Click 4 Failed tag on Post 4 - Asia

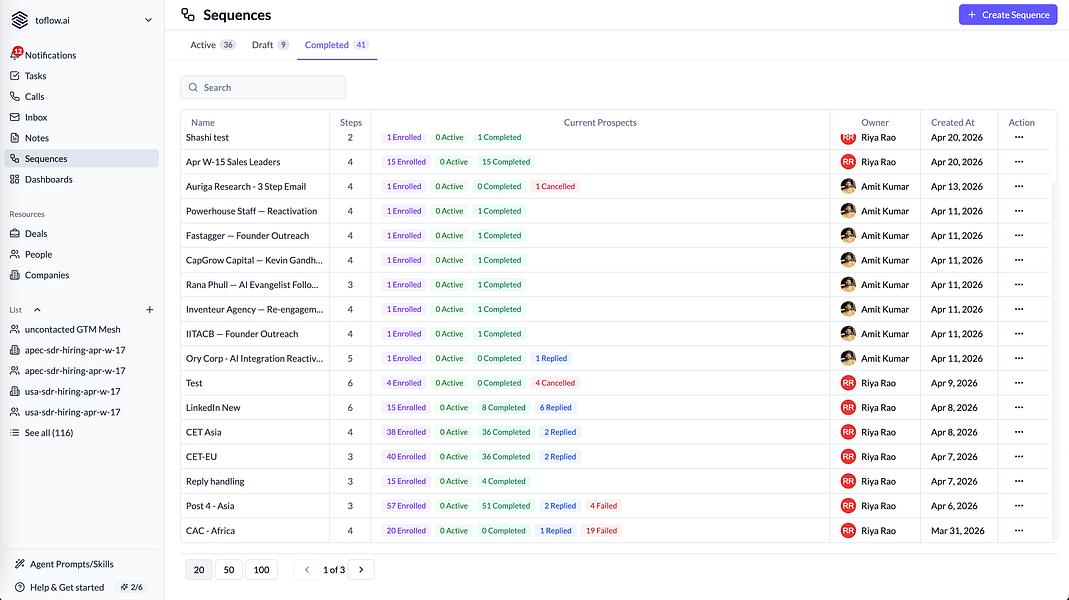pyautogui.click(x=603, y=506)
